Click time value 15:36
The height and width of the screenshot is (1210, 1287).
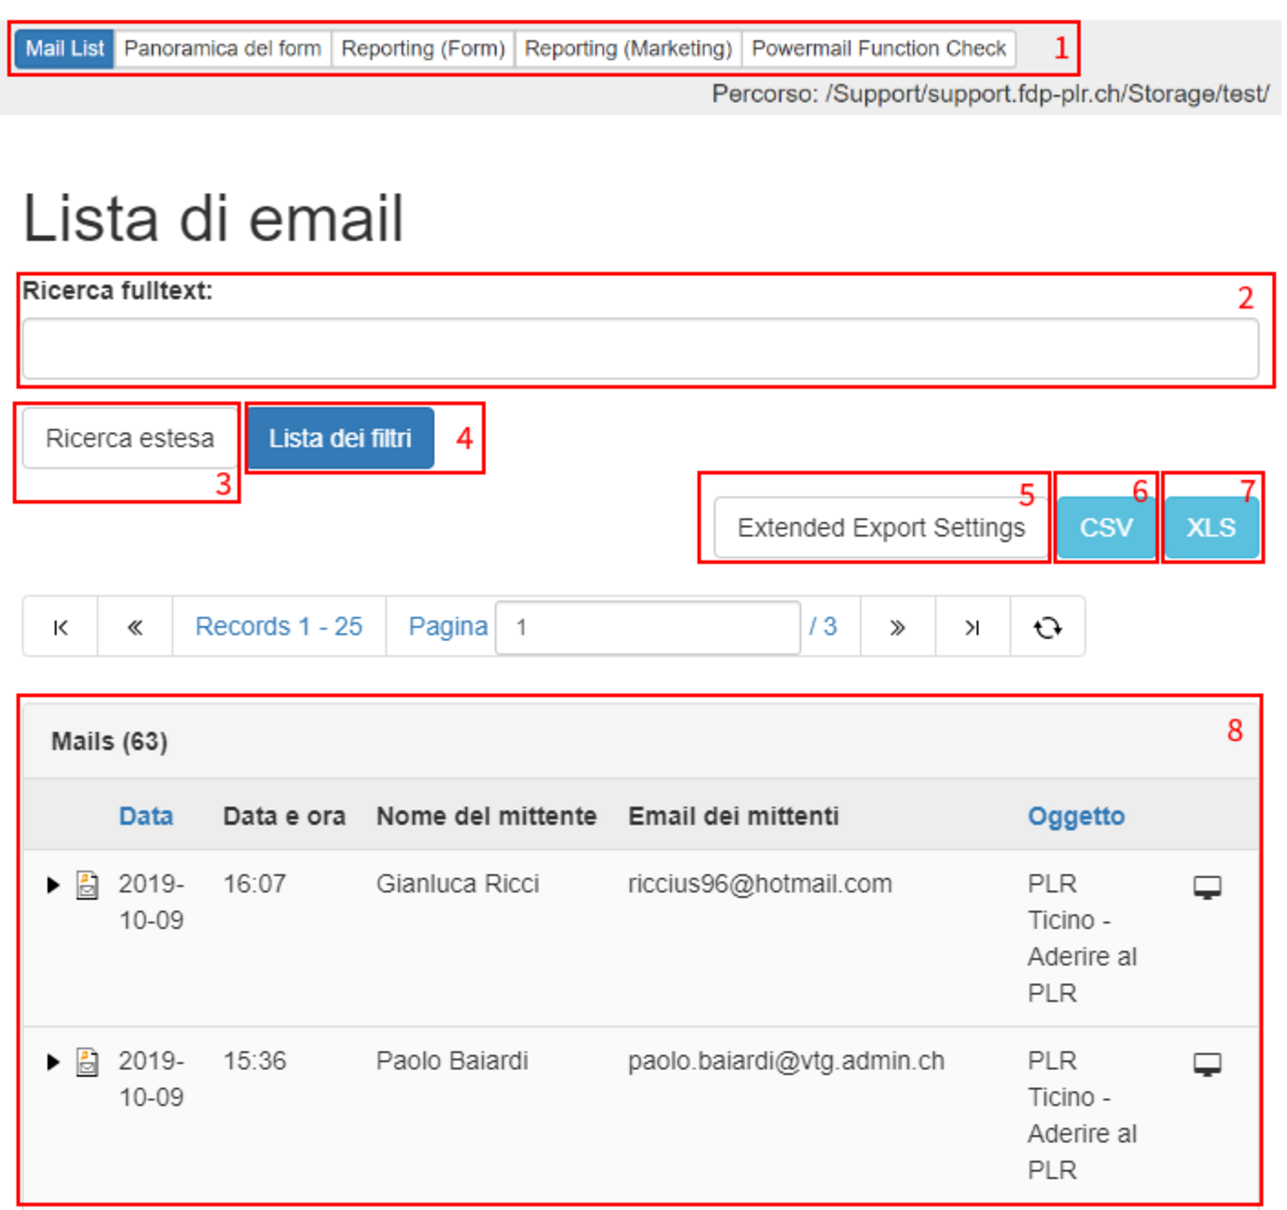coord(254,1061)
